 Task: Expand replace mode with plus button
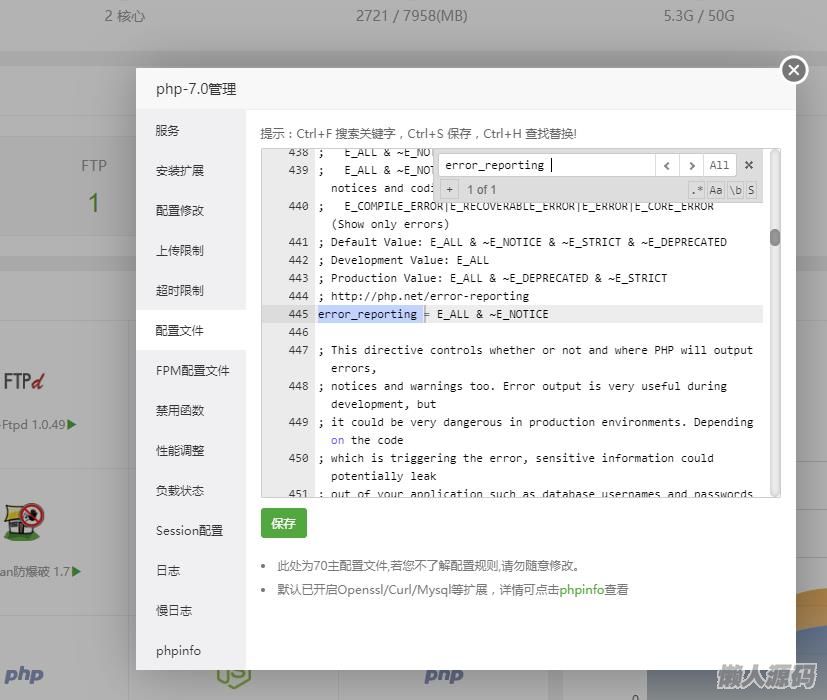tap(450, 190)
